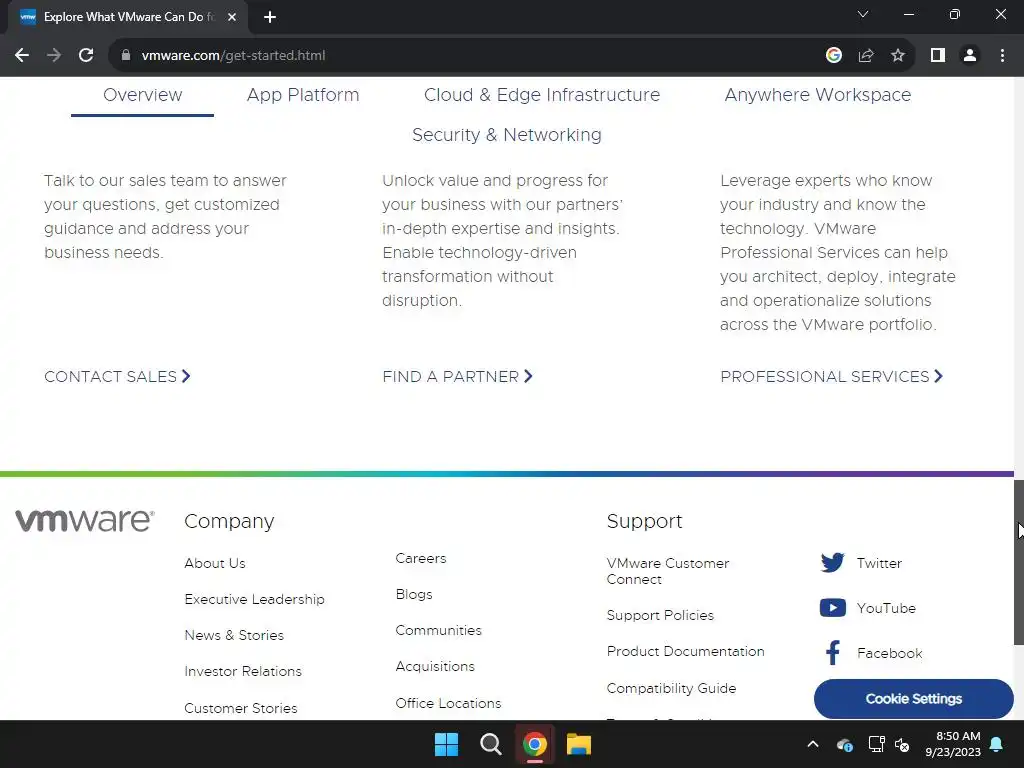The image size is (1024, 768).
Task: Open File Explorer from the taskbar
Action: click(579, 744)
